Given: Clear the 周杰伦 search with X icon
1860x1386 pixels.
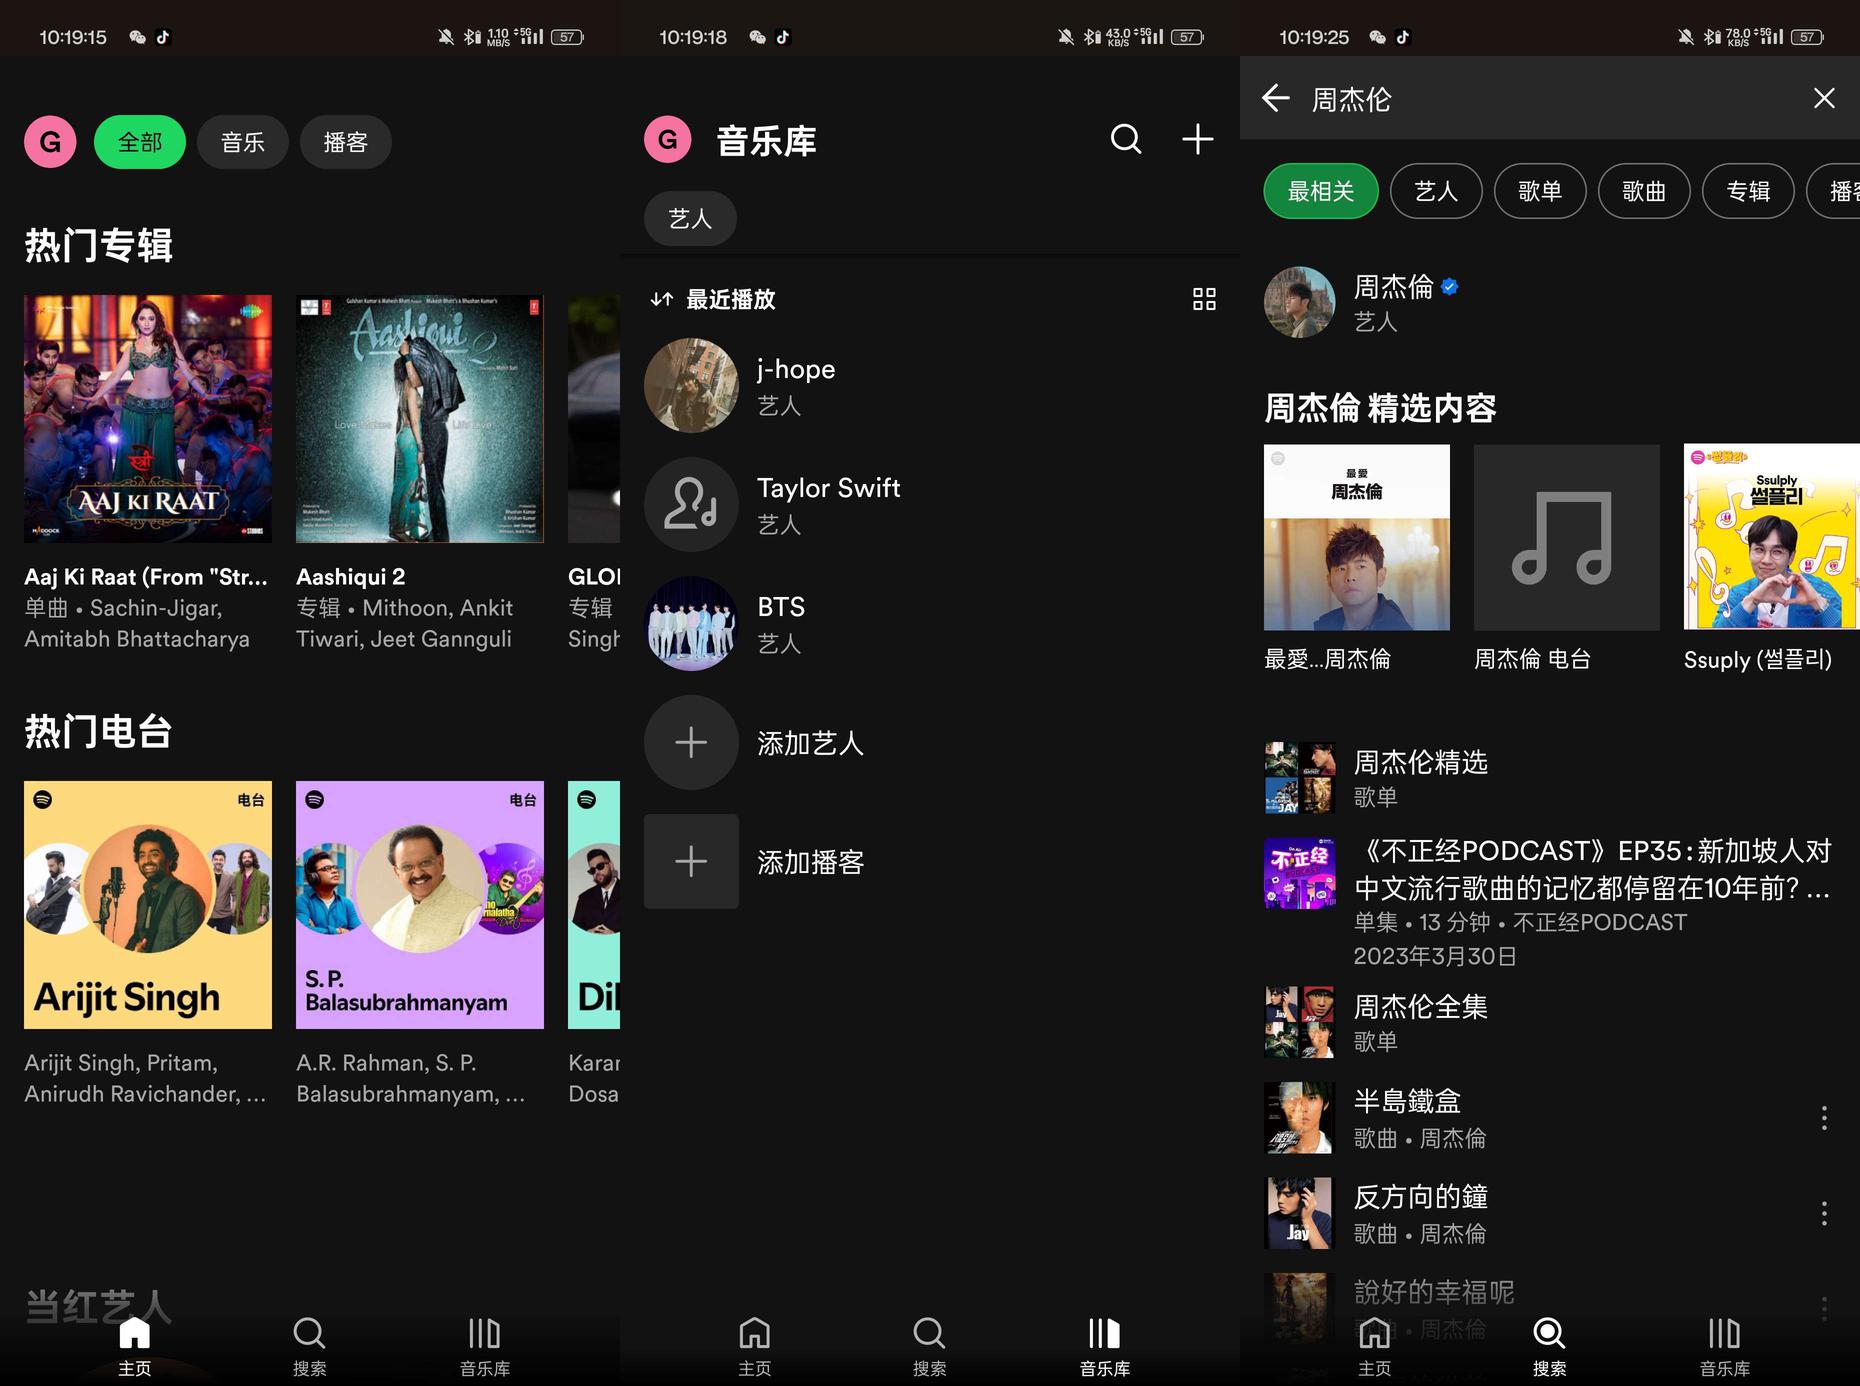Looking at the screenshot, I should coord(1824,98).
